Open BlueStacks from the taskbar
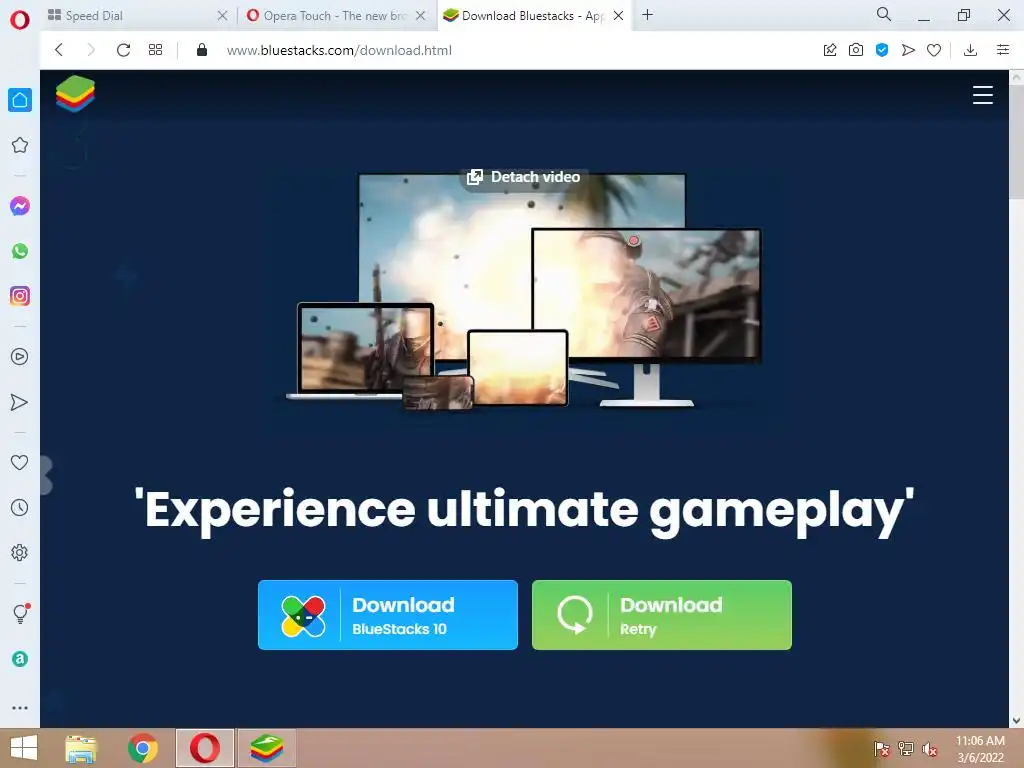 click(x=266, y=748)
